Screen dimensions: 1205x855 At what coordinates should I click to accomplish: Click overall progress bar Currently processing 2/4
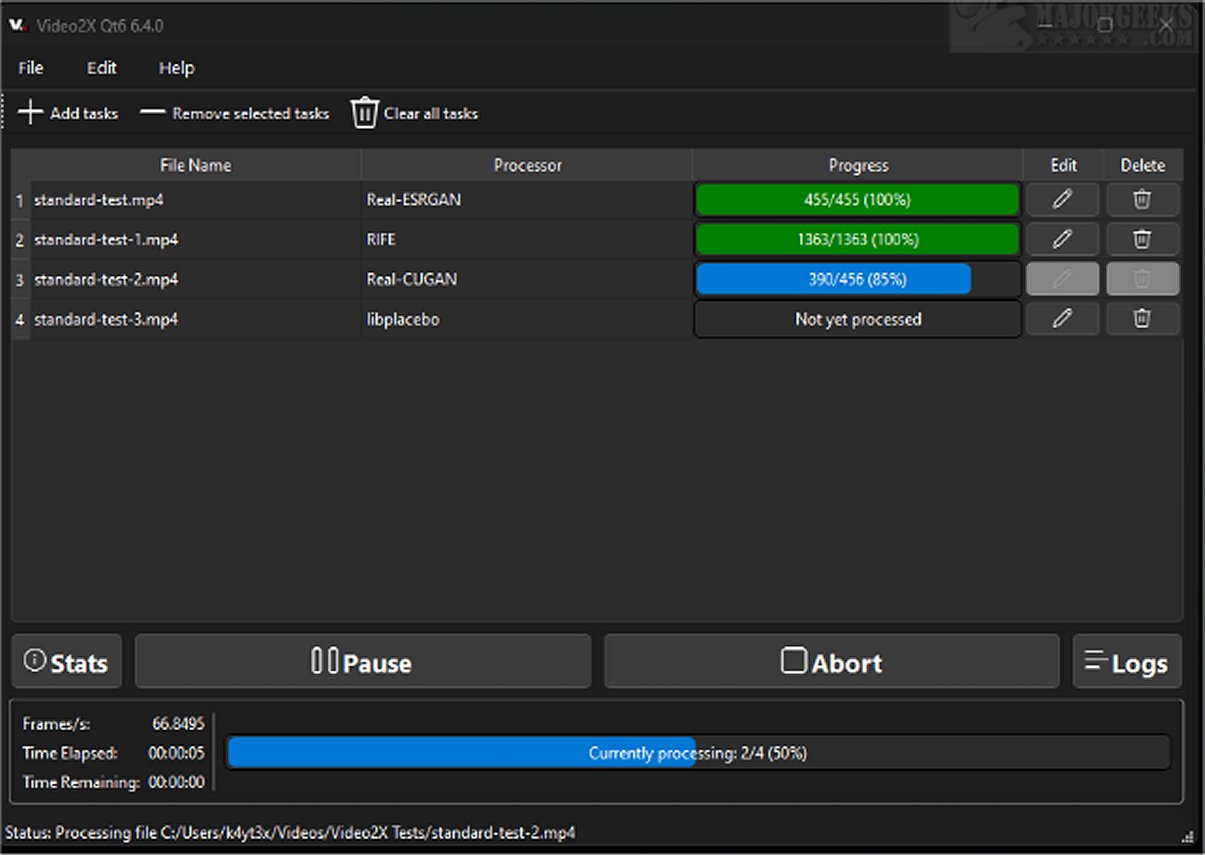(x=697, y=753)
